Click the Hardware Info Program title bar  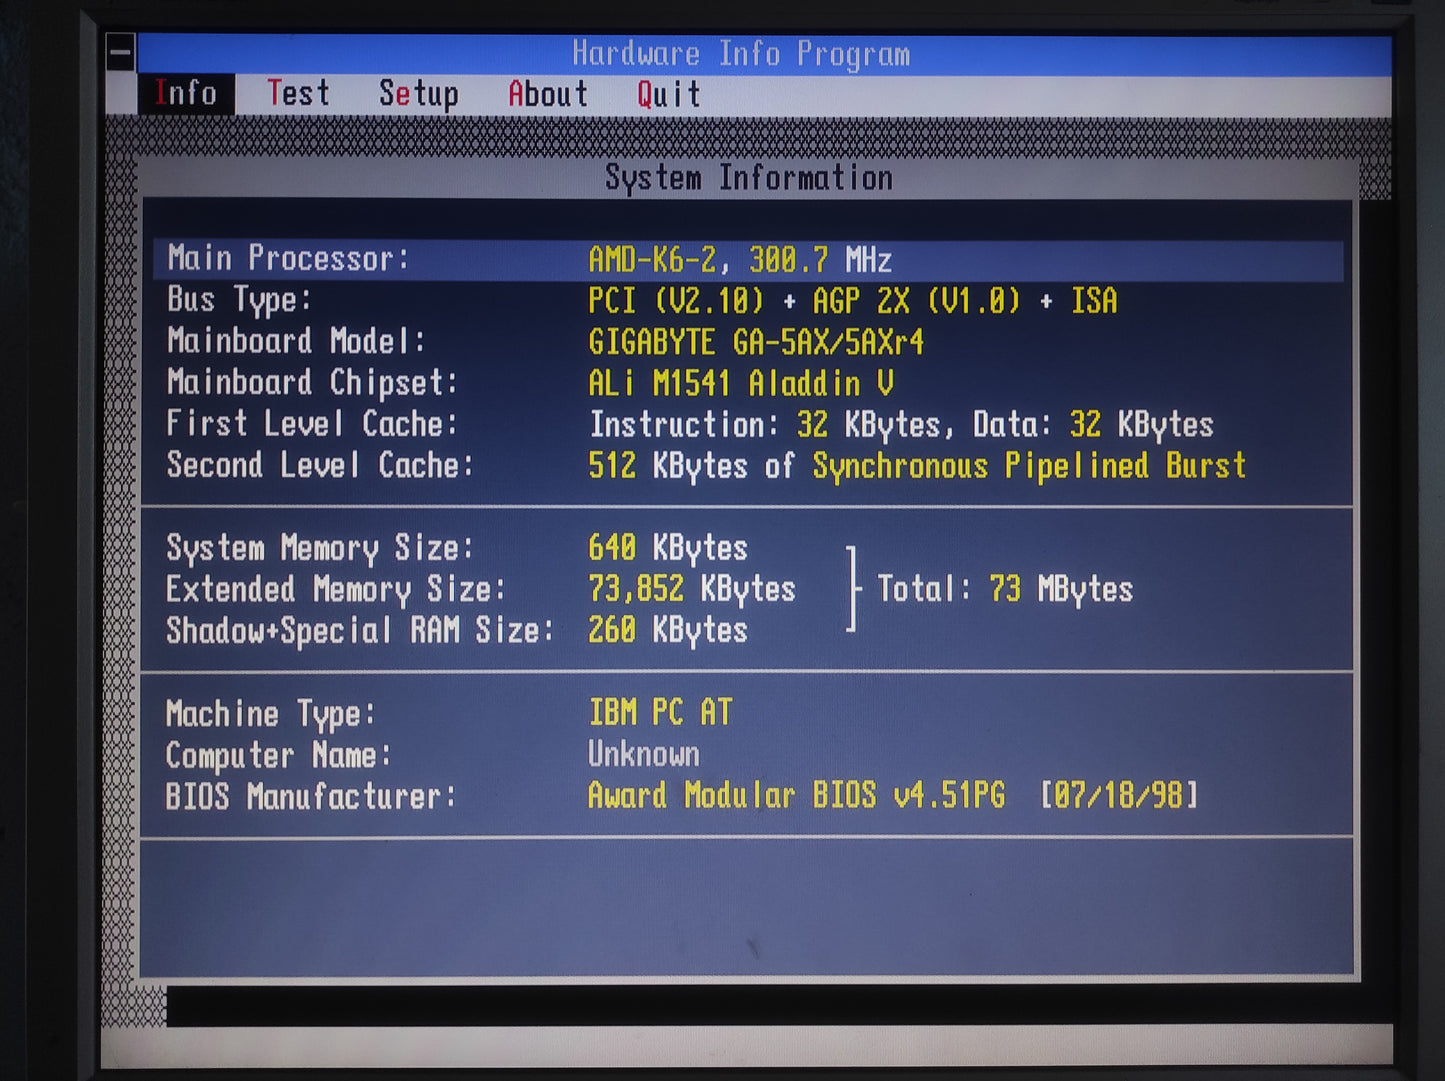[x=741, y=54]
